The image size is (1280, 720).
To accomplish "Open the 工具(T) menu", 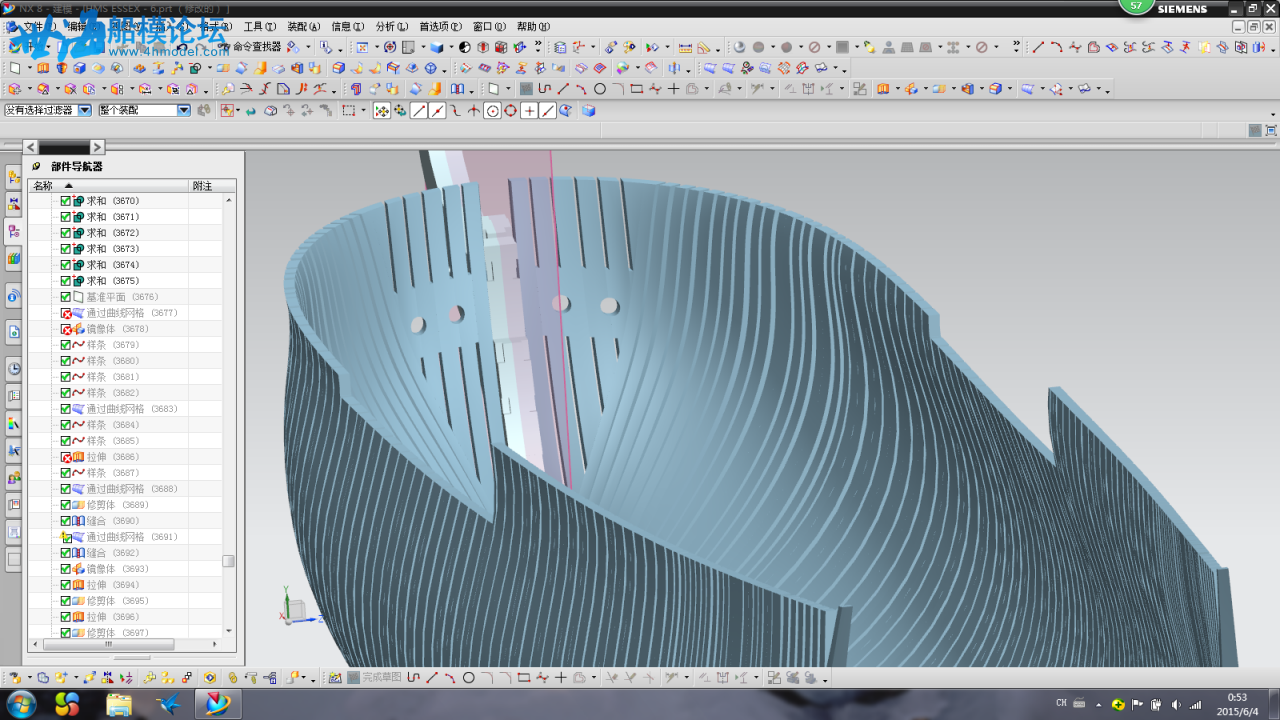I will click(x=260, y=27).
